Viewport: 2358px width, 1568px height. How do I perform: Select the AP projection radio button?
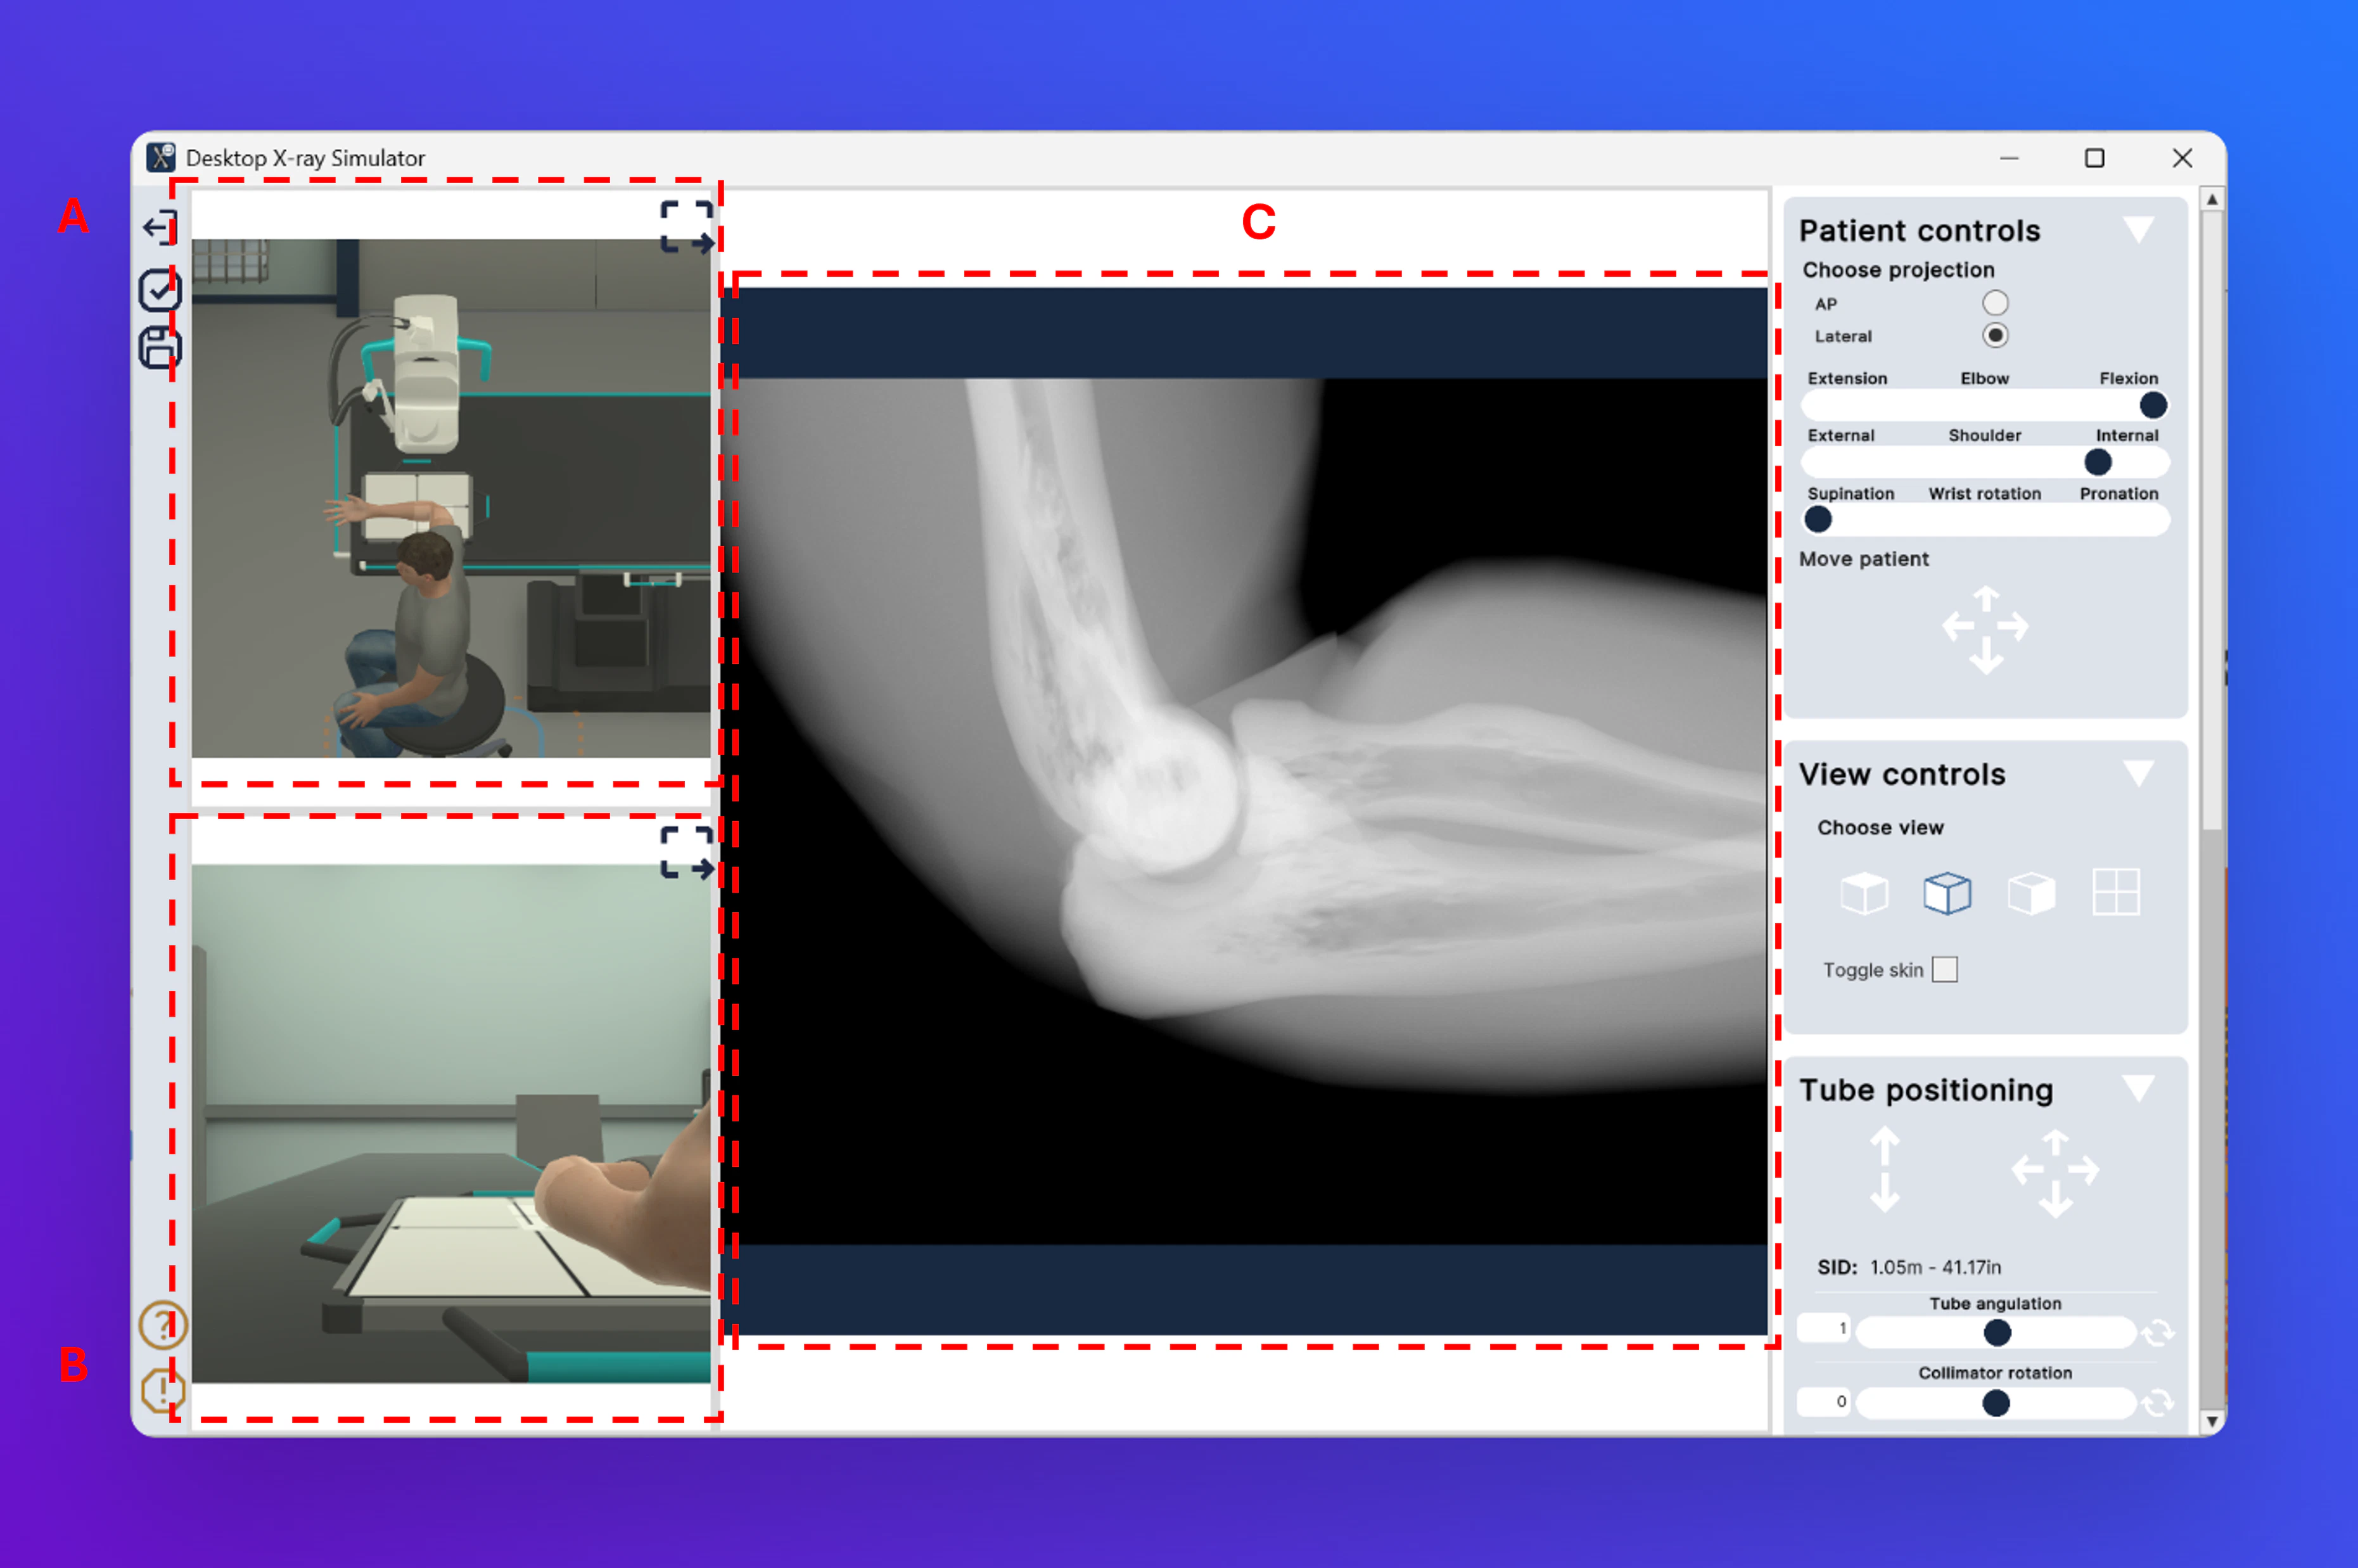click(x=1996, y=303)
